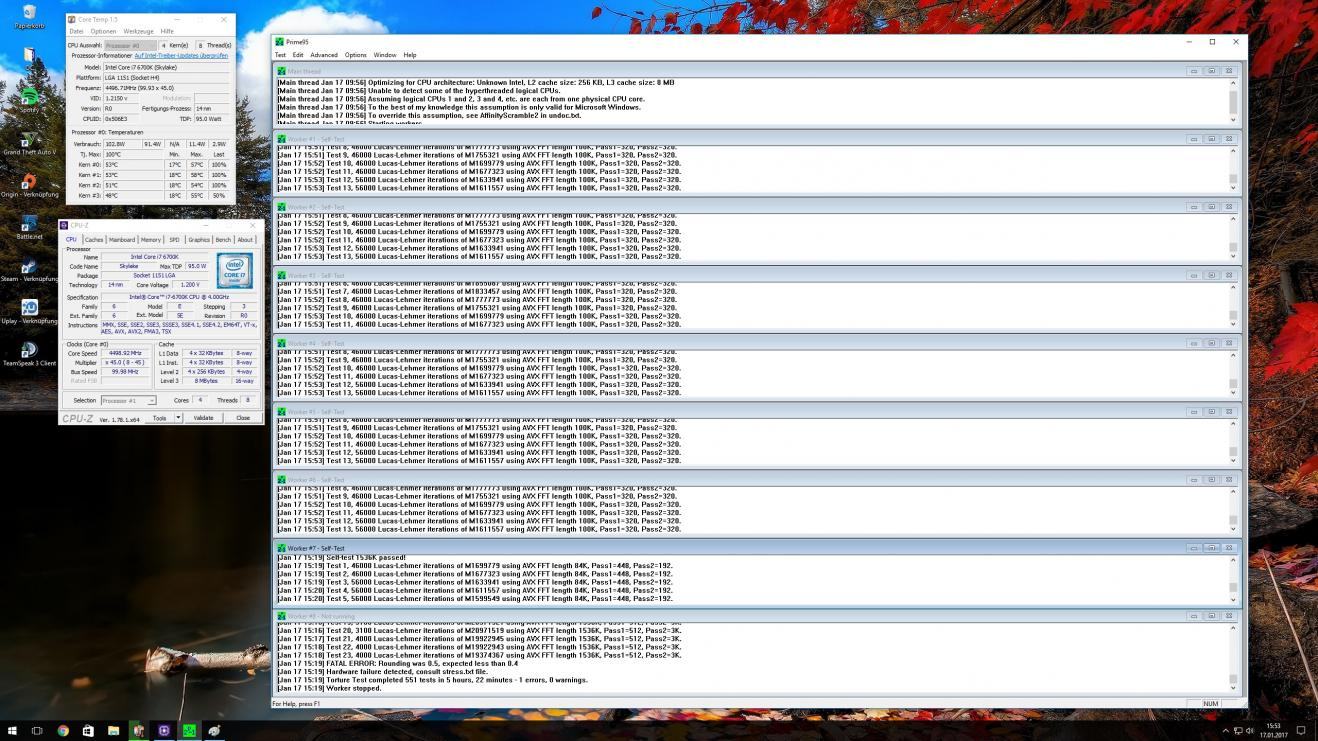Open the Hilfe menu in Core Temp

[167, 31]
